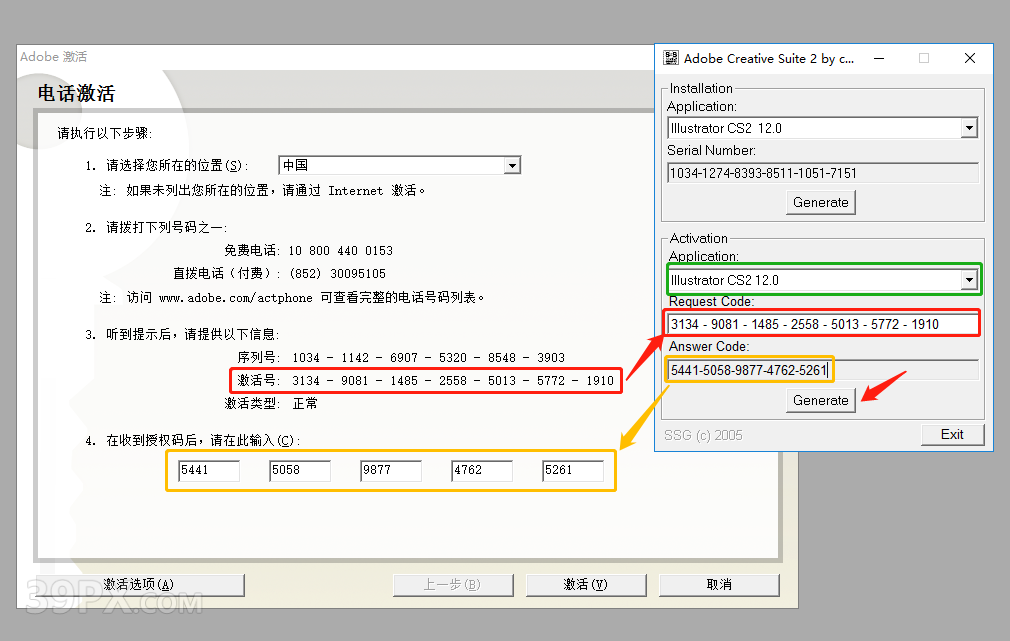Select the code box containing 4762
Image resolution: width=1010 pixels, height=641 pixels.
coord(481,470)
